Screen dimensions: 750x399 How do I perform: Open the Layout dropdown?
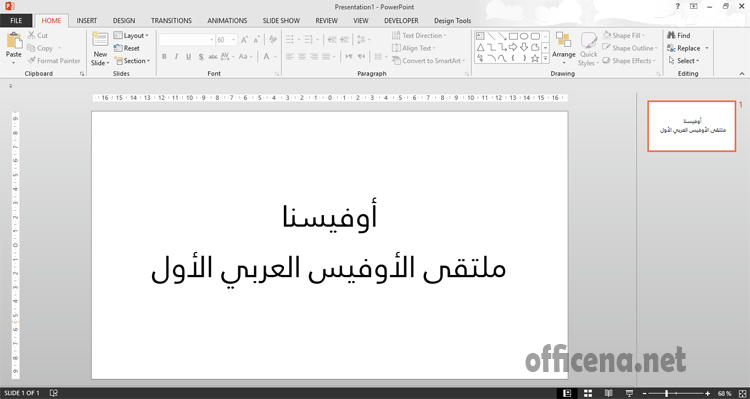pyautogui.click(x=131, y=35)
